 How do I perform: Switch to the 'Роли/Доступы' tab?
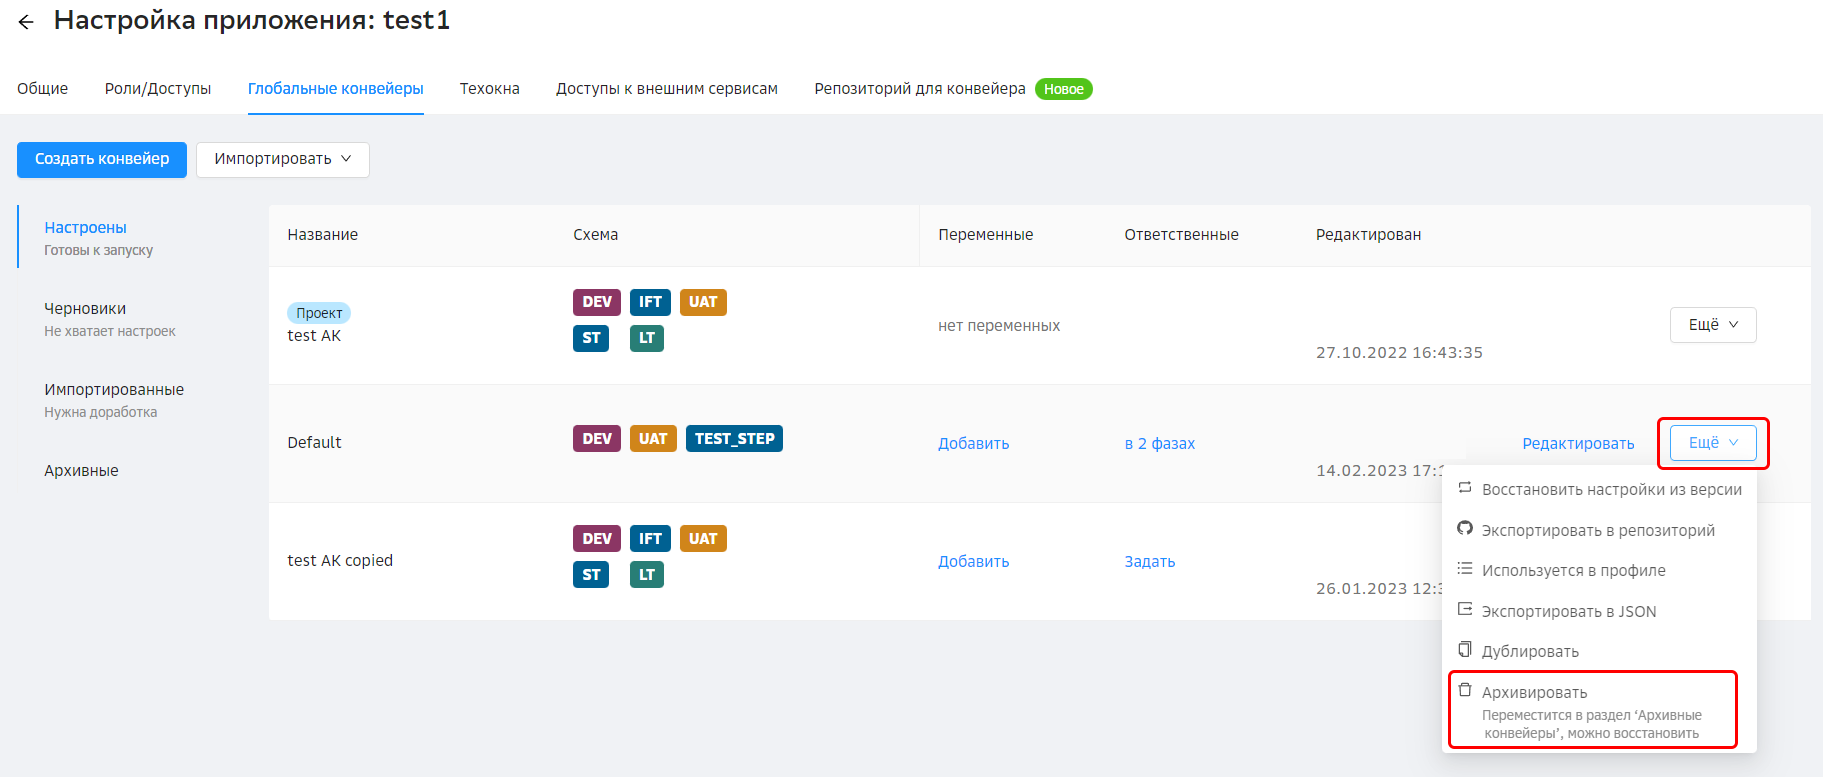[x=158, y=89]
